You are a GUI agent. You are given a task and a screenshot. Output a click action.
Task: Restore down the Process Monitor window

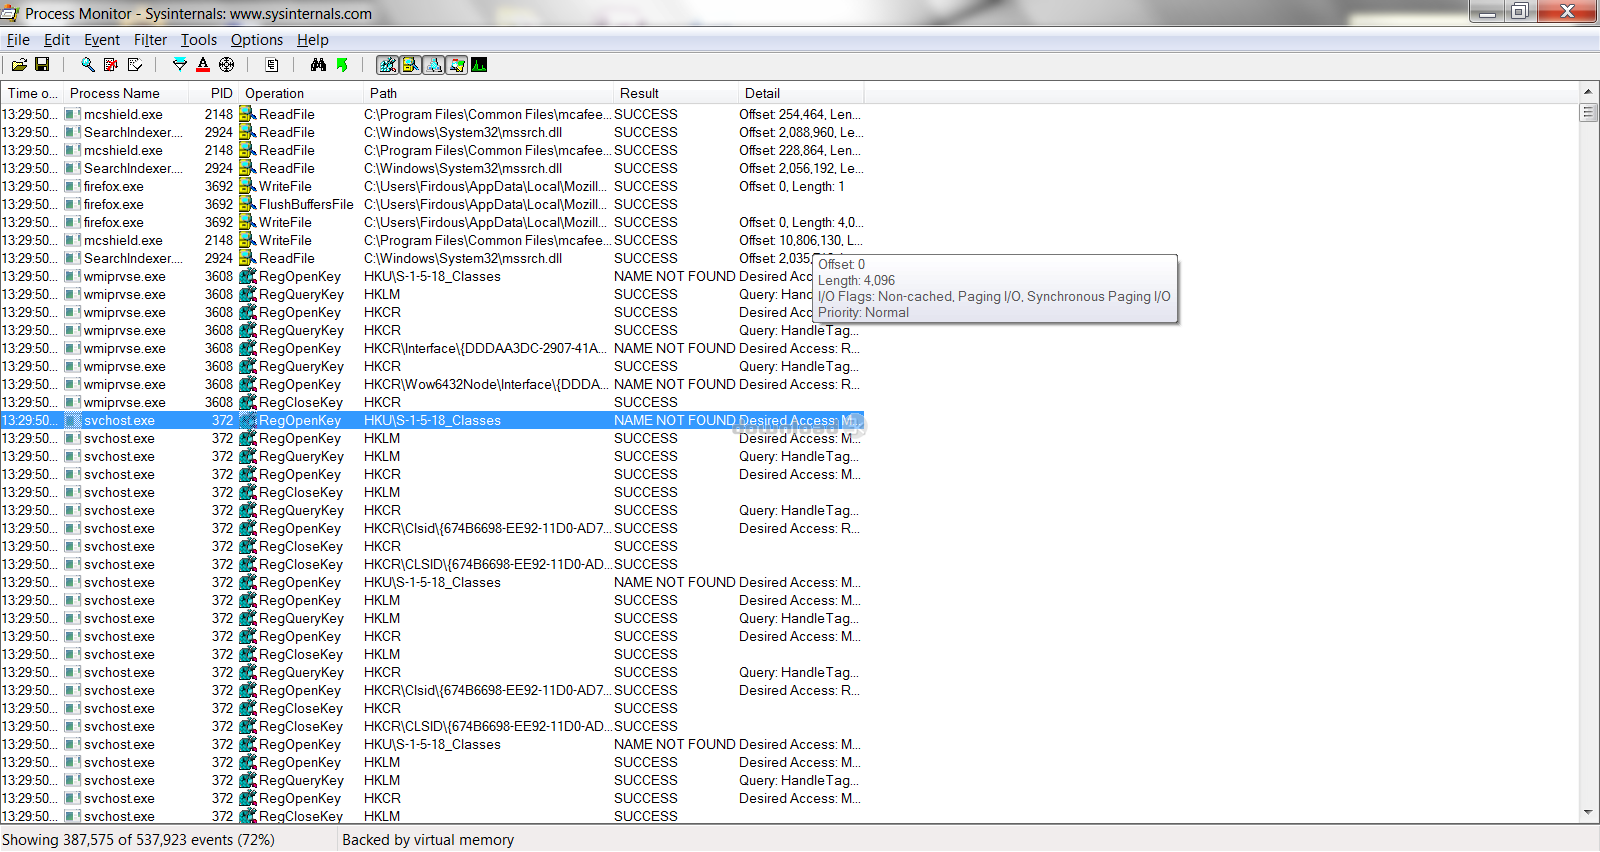[x=1520, y=12]
